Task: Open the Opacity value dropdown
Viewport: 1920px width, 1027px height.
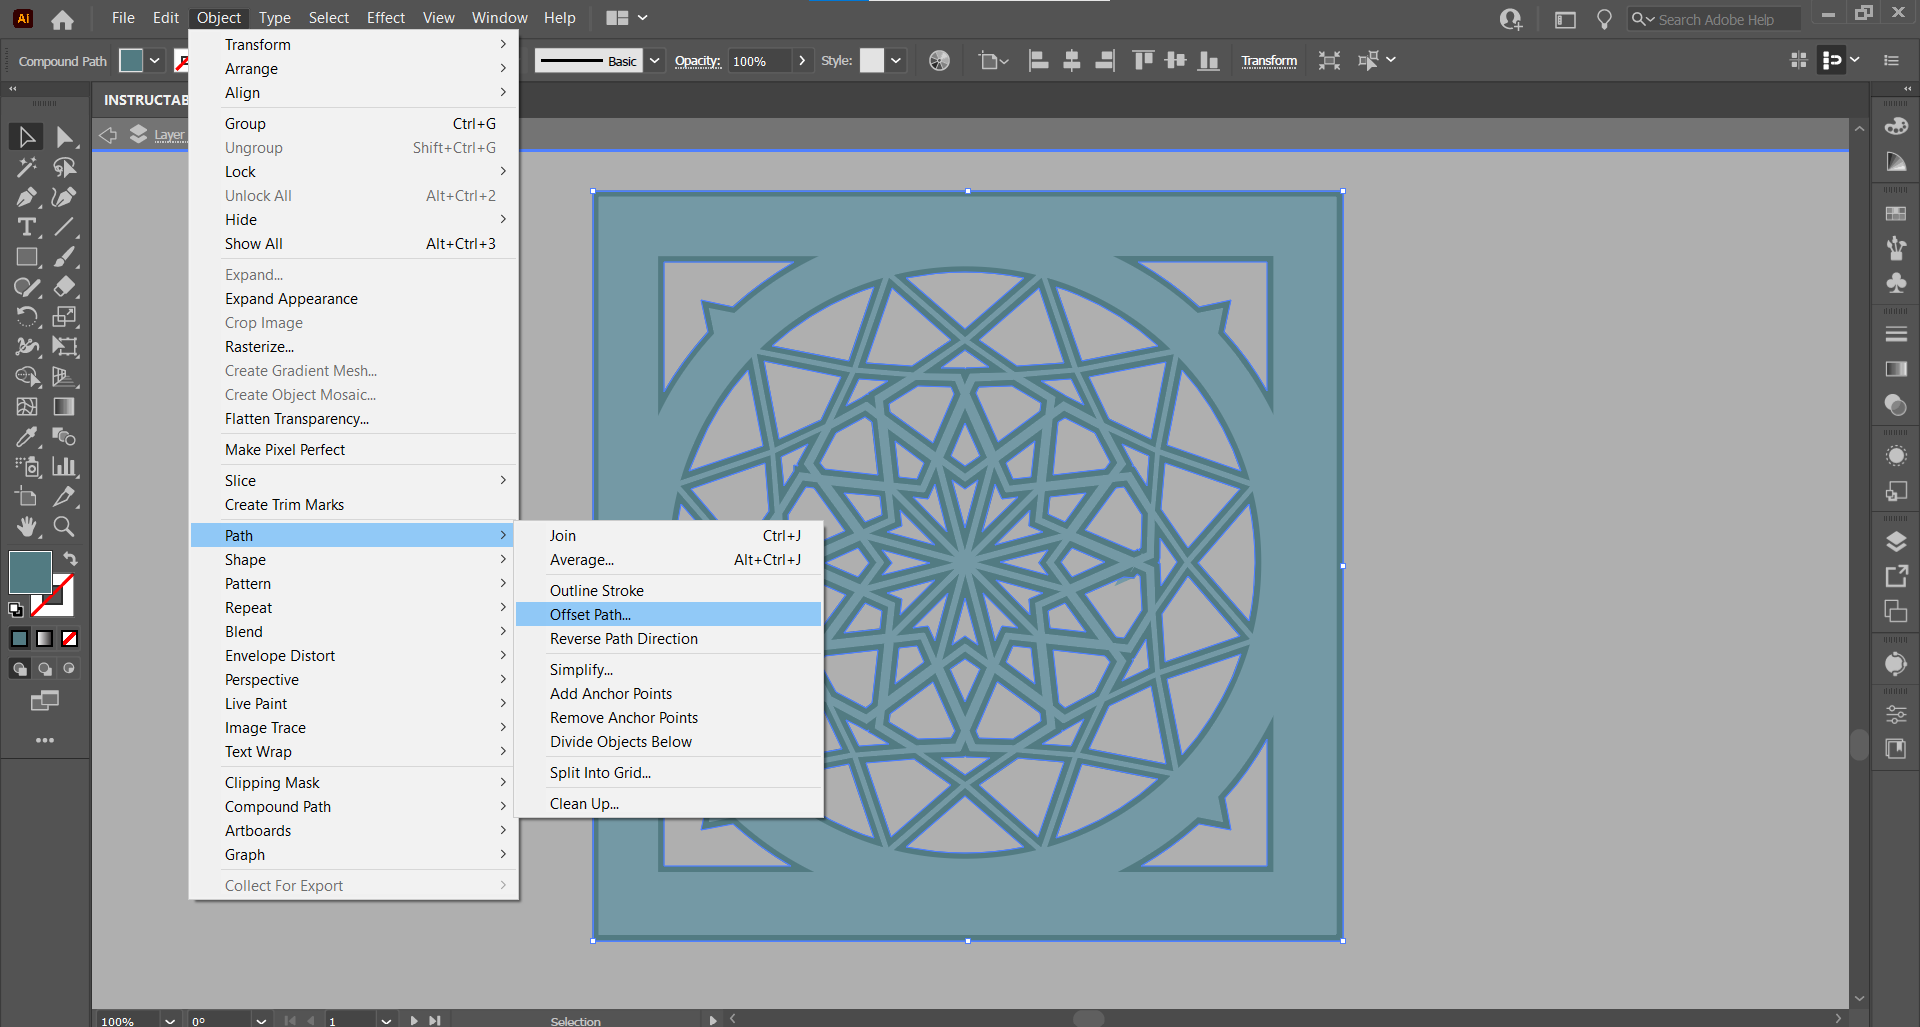Action: click(802, 61)
